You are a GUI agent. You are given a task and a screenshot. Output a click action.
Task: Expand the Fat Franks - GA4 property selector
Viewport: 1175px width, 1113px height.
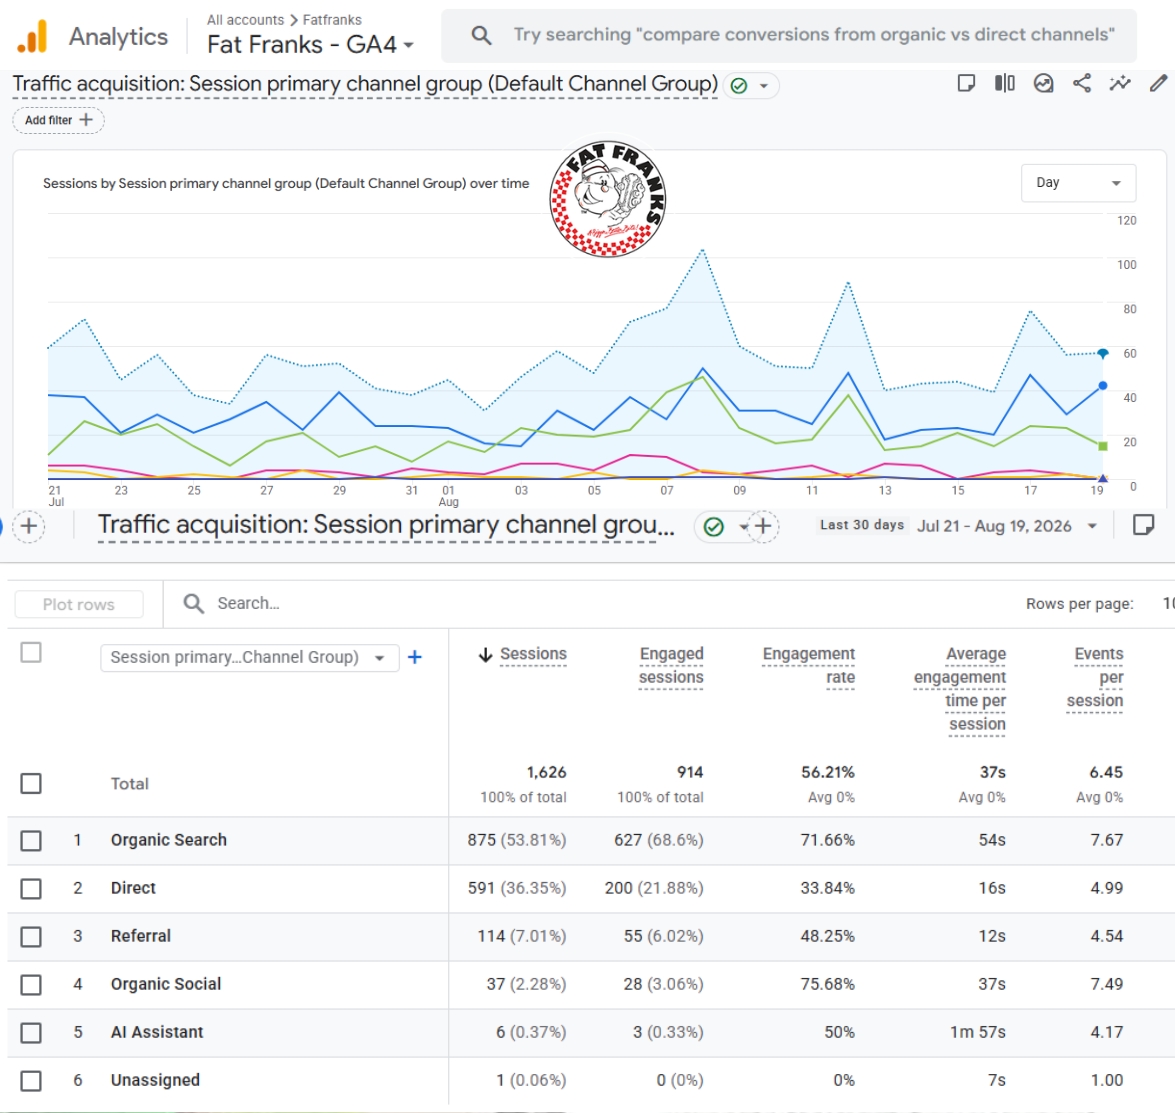[x=310, y=45]
